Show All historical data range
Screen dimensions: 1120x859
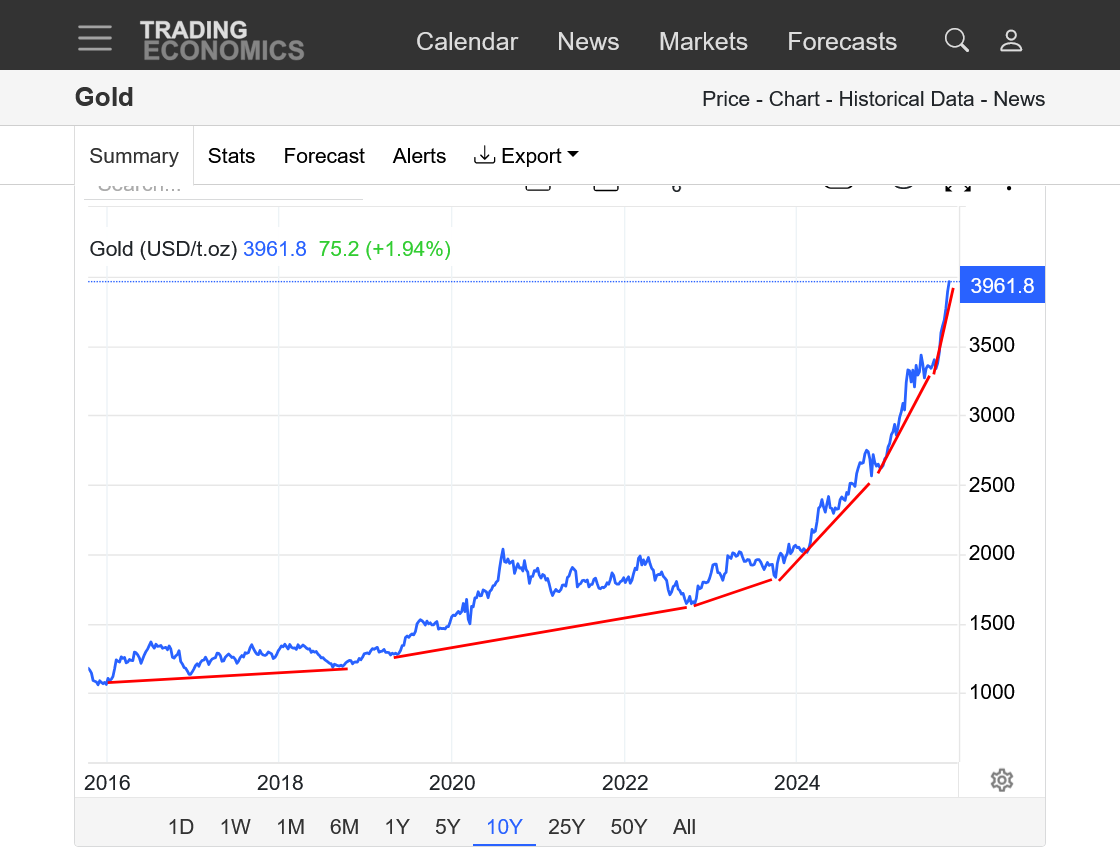pyautogui.click(x=684, y=827)
